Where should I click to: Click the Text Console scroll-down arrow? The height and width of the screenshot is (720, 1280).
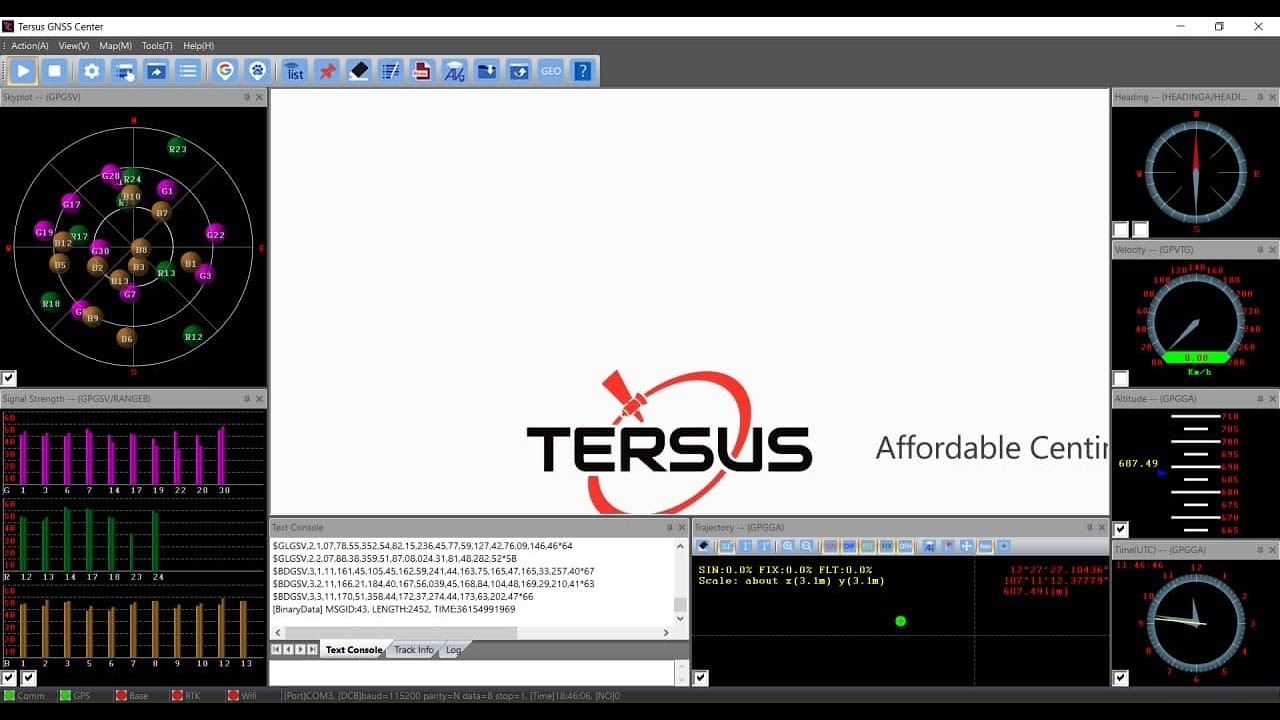tap(681, 619)
